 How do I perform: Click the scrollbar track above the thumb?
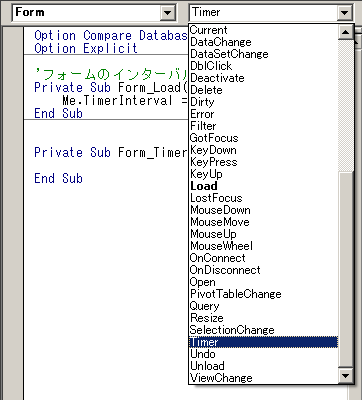tap(346, 106)
